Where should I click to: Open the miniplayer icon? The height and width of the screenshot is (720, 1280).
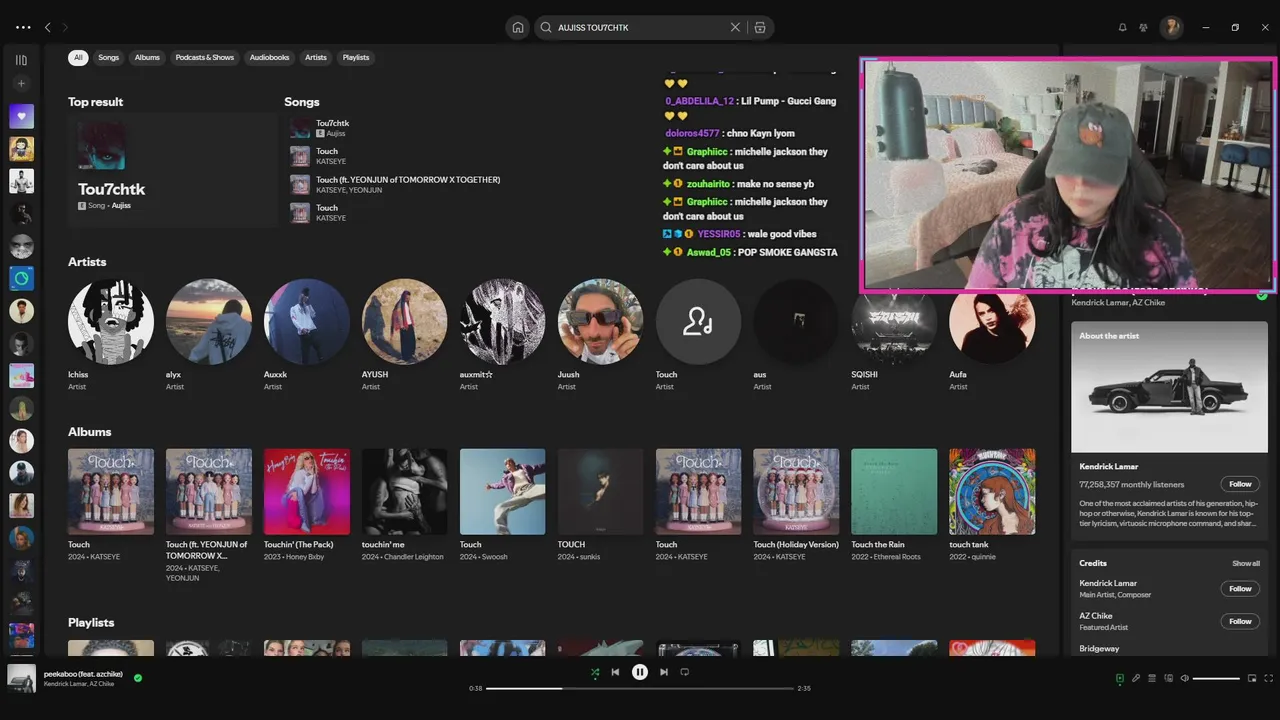click(x=1252, y=678)
